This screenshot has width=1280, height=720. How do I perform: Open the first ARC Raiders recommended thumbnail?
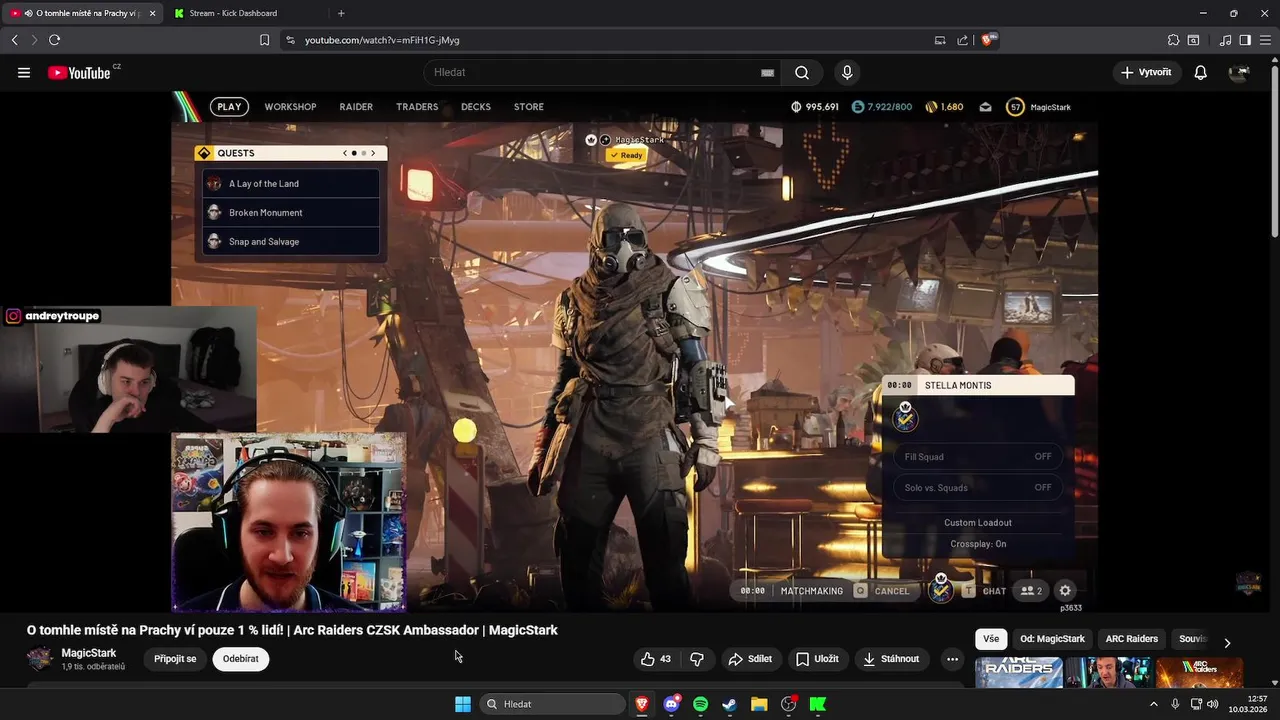[x=1019, y=673]
